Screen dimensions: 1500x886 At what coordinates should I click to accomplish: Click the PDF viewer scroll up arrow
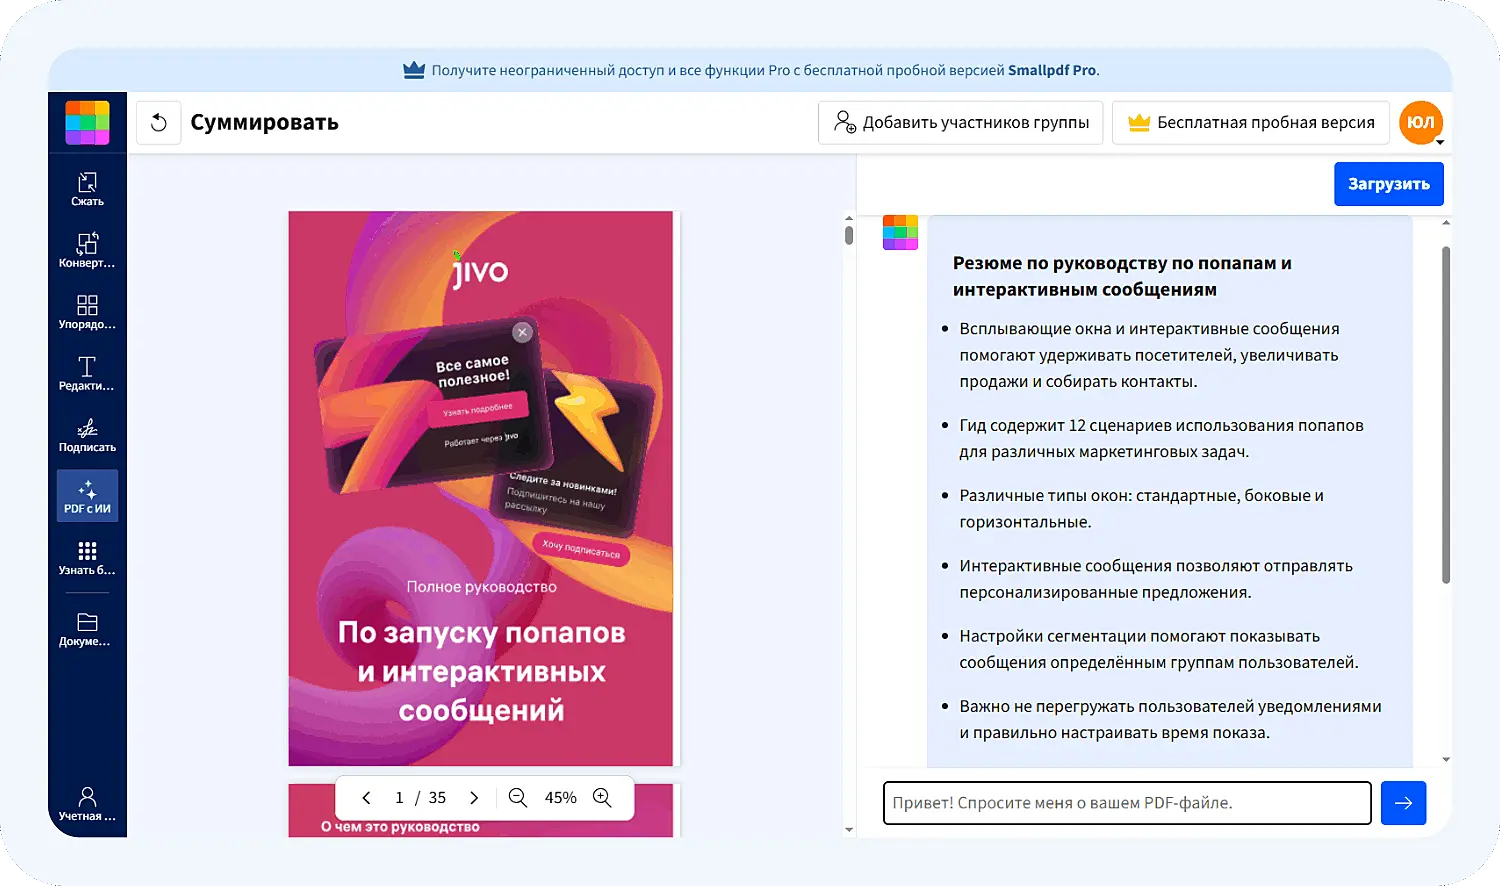(x=849, y=218)
